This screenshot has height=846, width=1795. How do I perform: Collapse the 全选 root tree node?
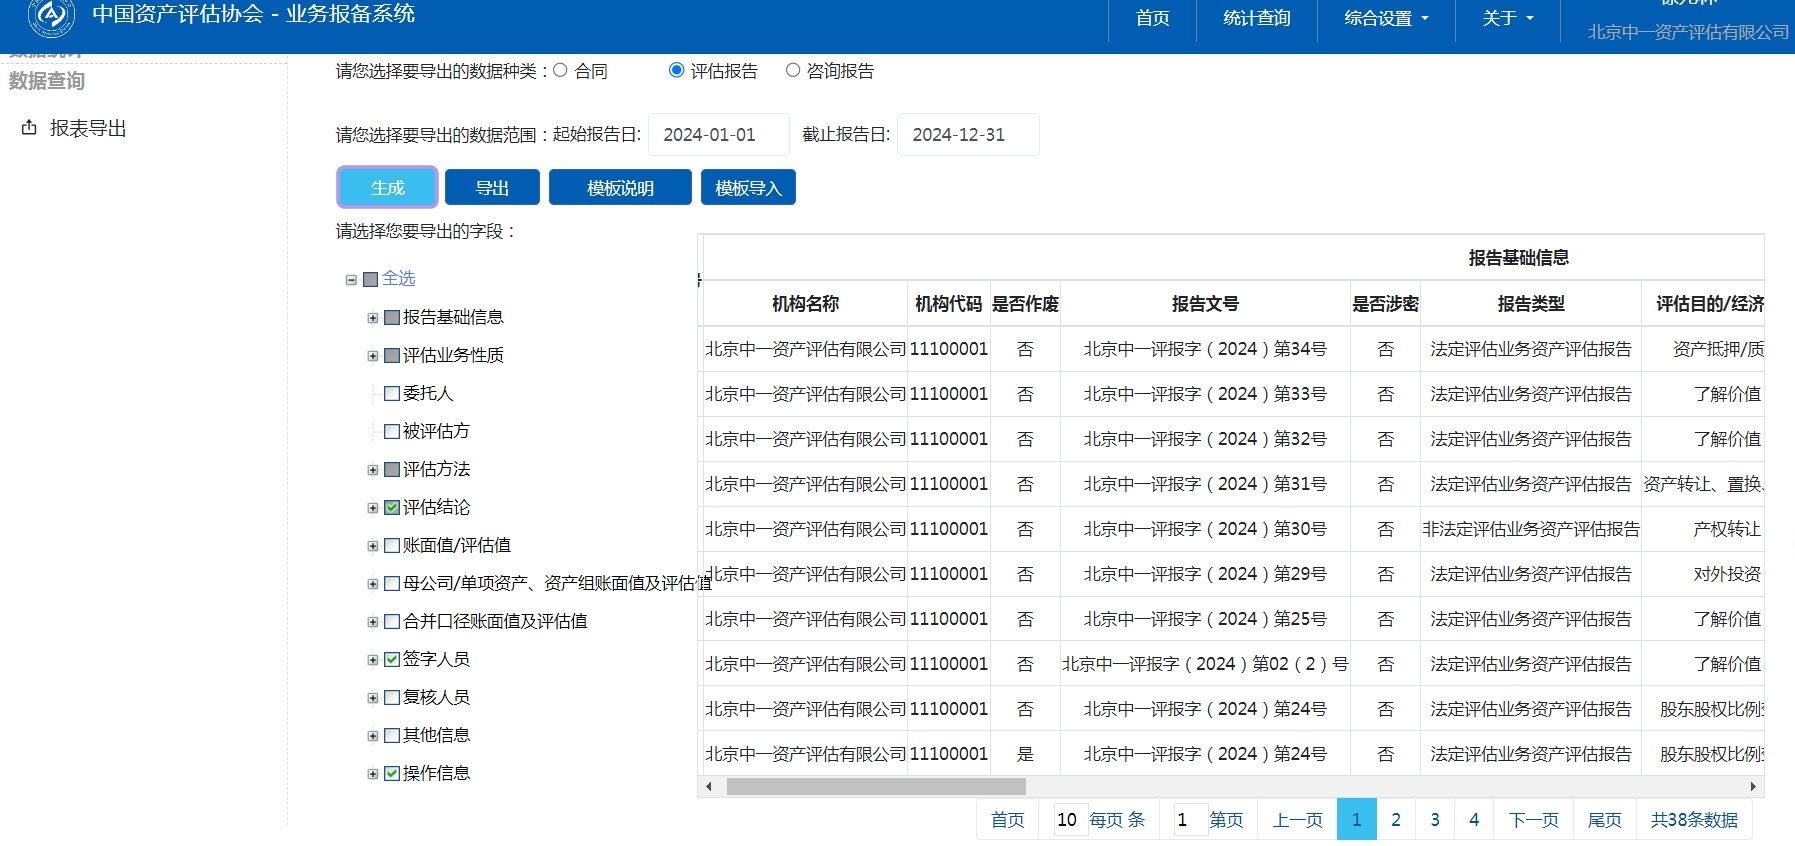(x=351, y=280)
